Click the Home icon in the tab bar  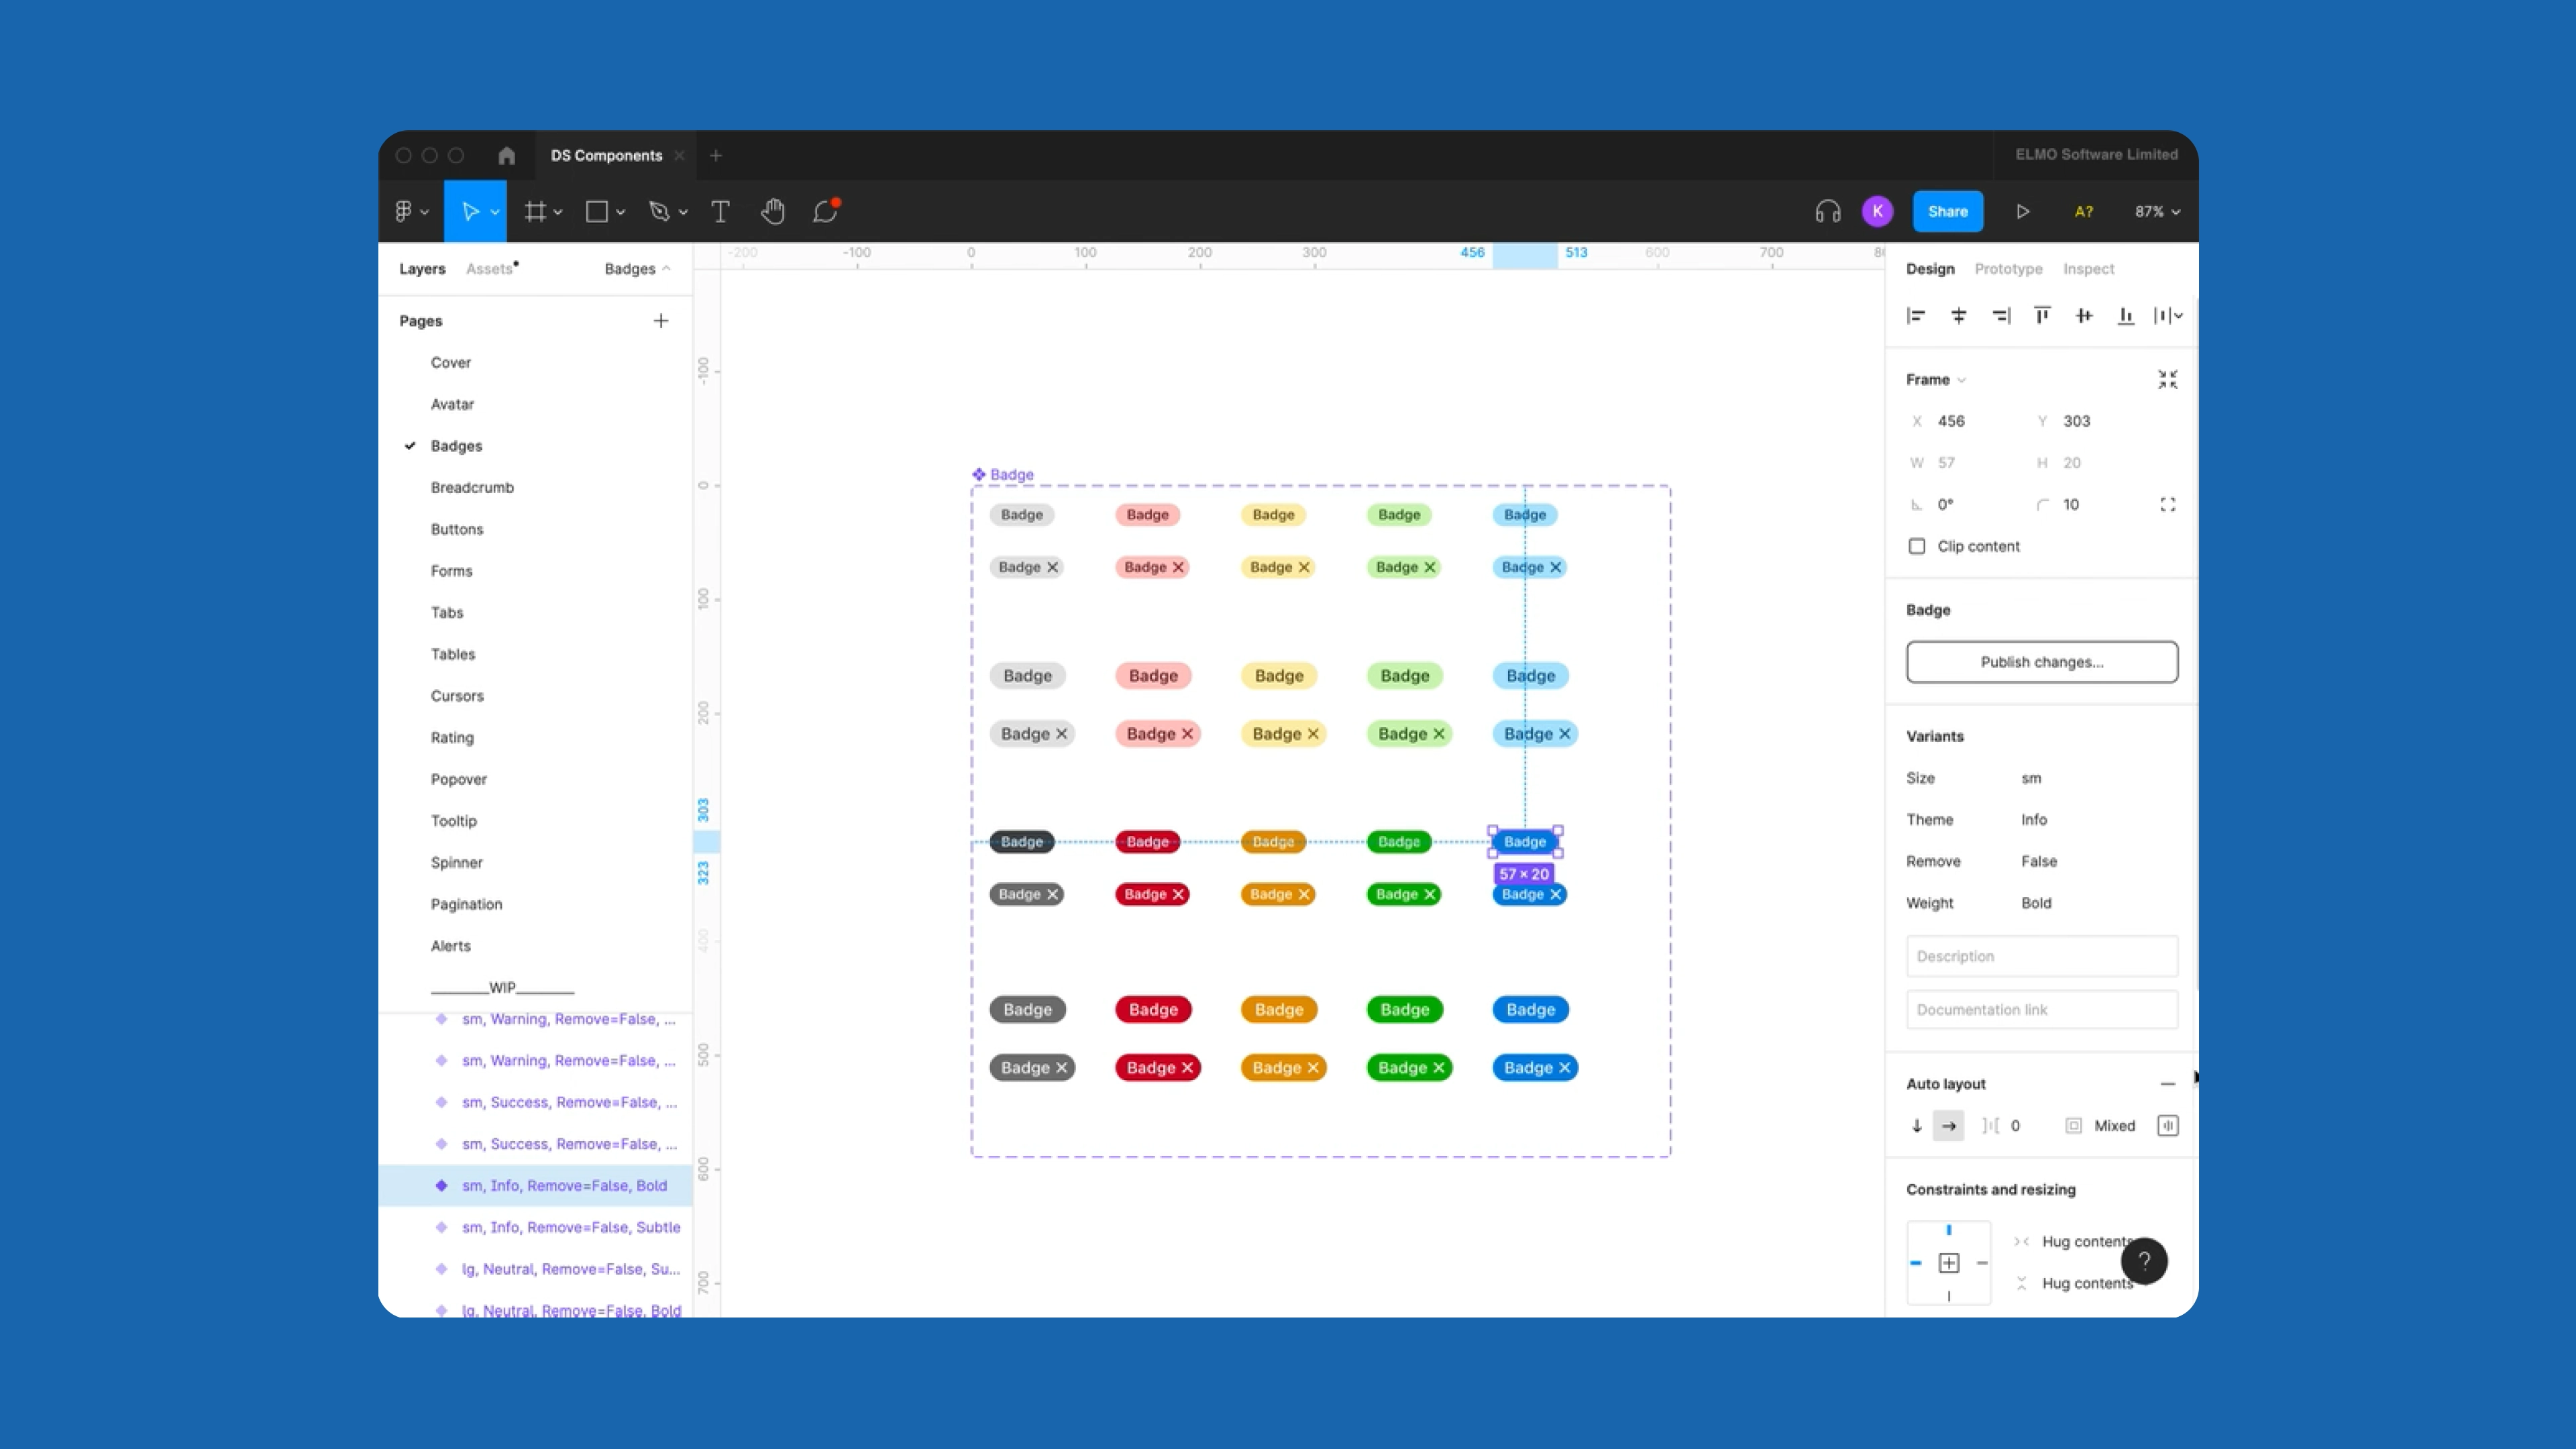point(507,155)
